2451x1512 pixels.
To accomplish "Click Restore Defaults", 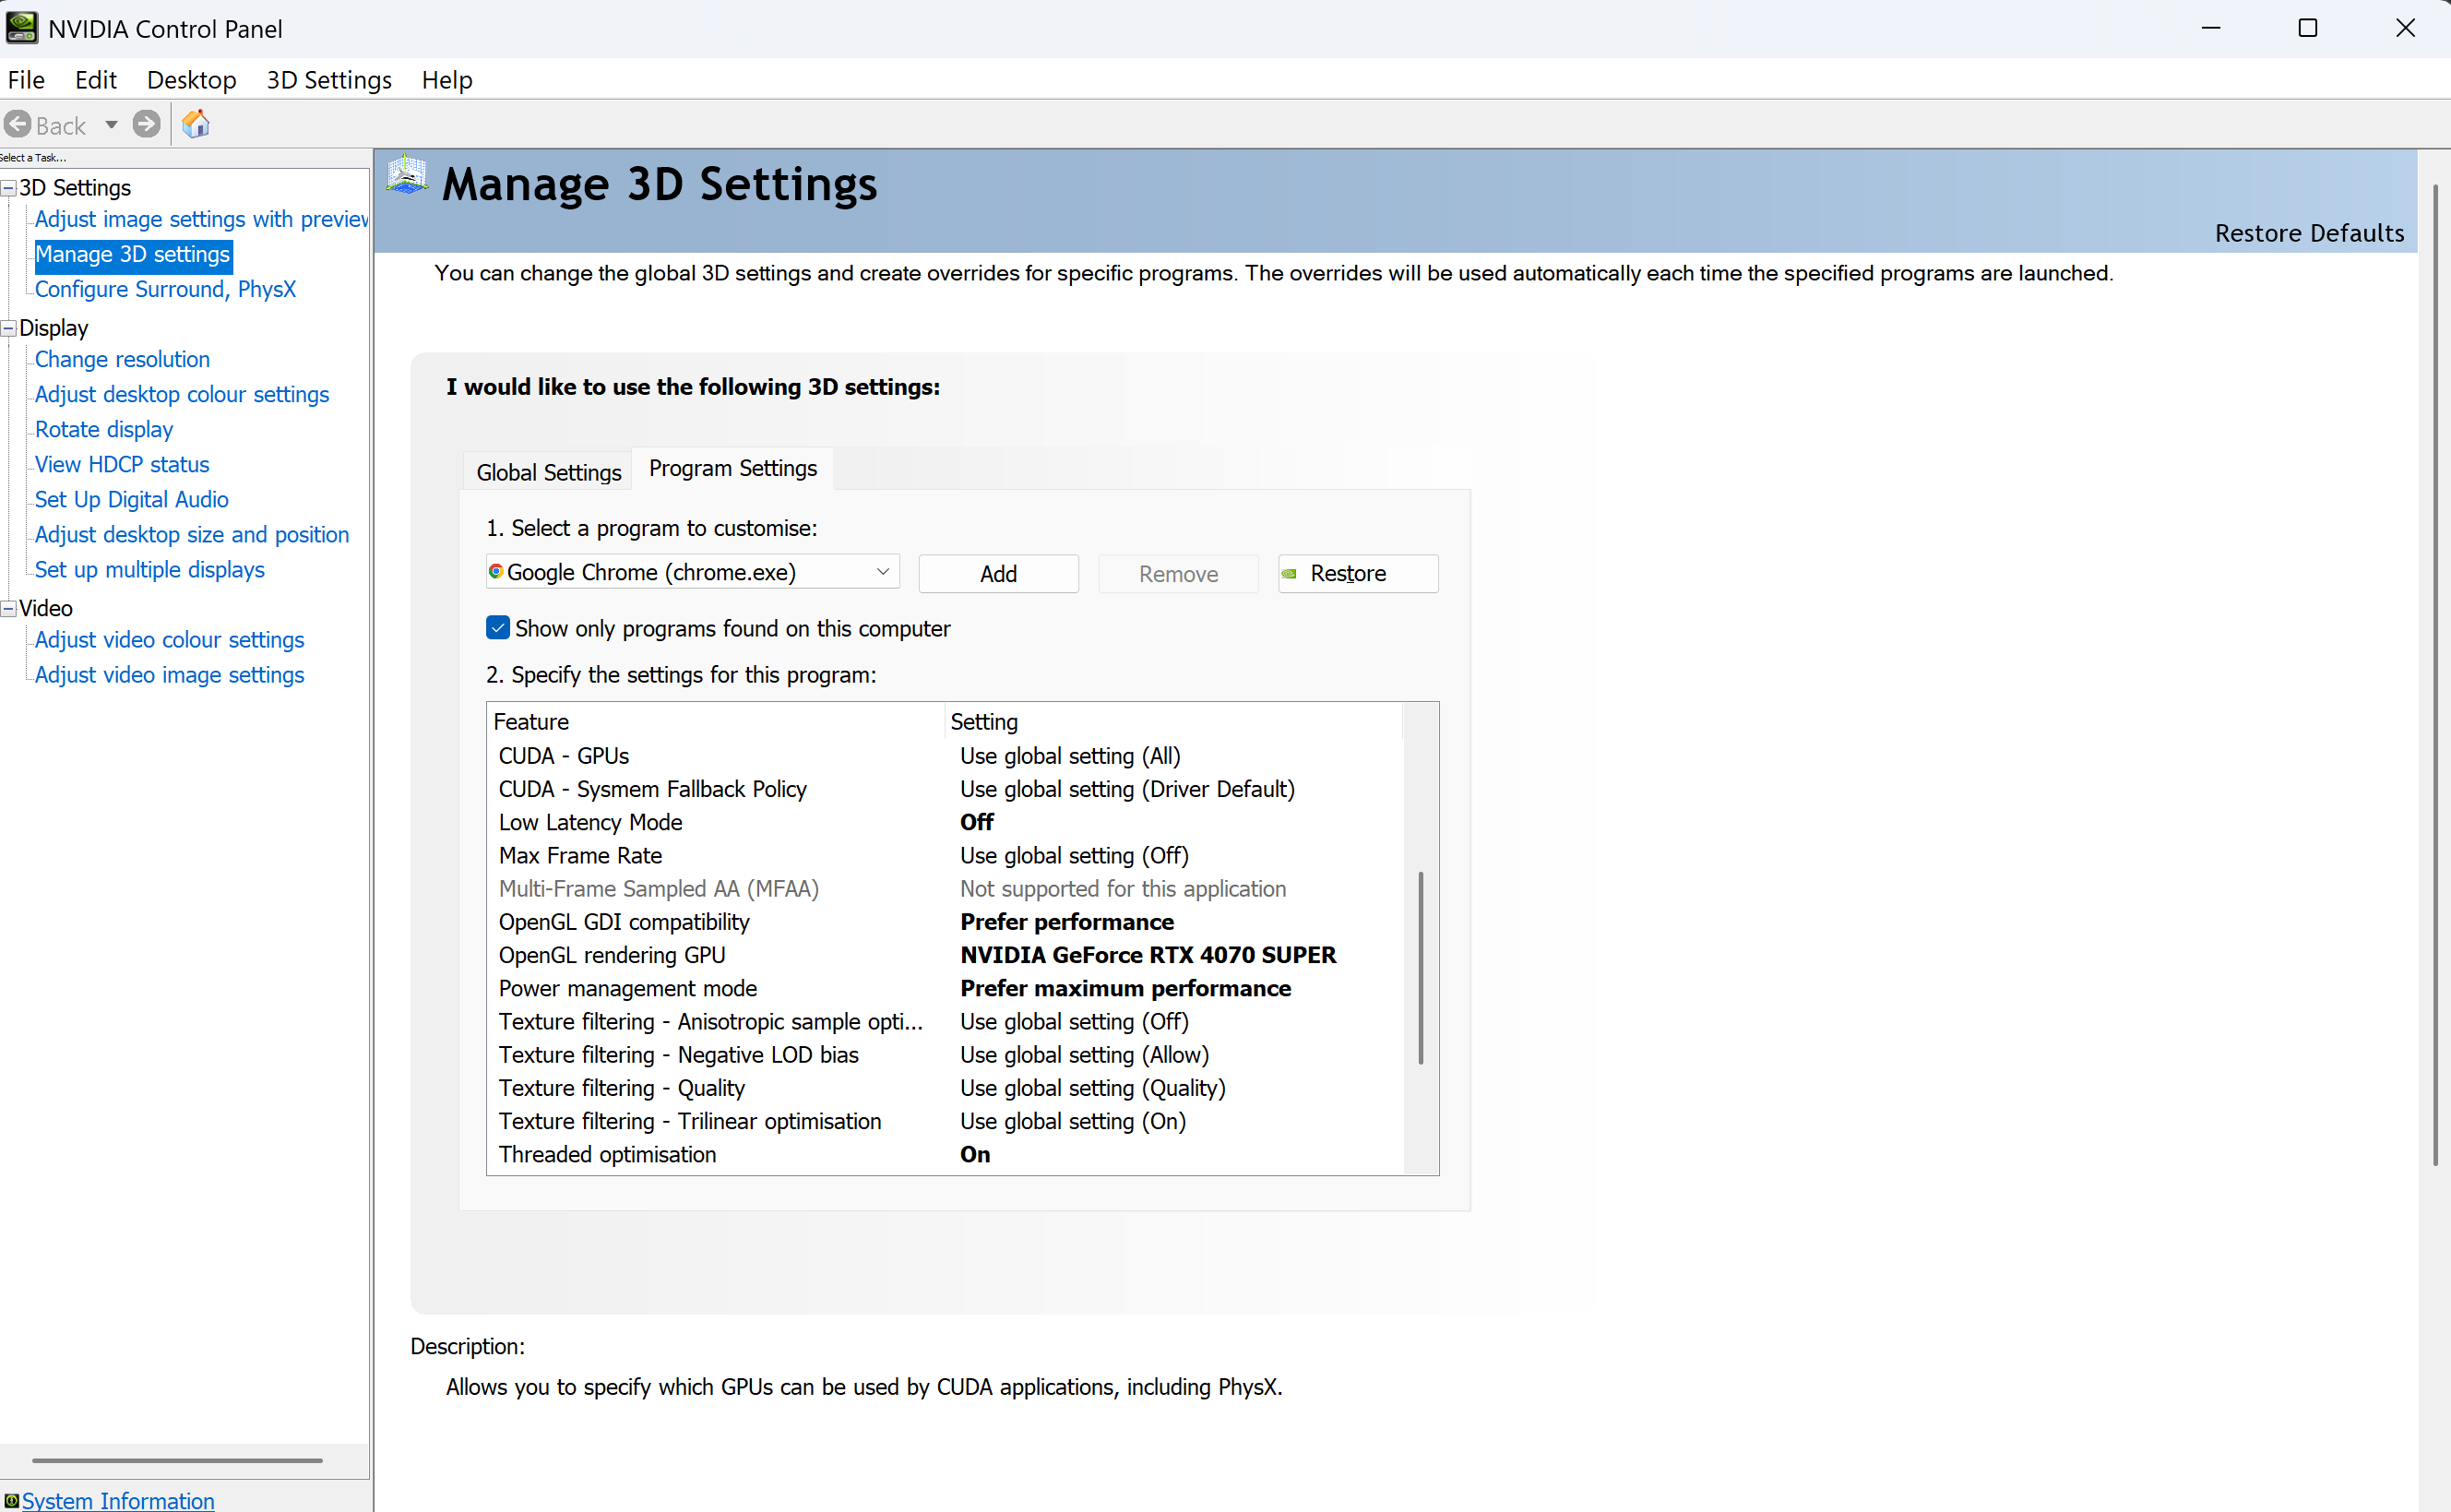I will (2309, 233).
